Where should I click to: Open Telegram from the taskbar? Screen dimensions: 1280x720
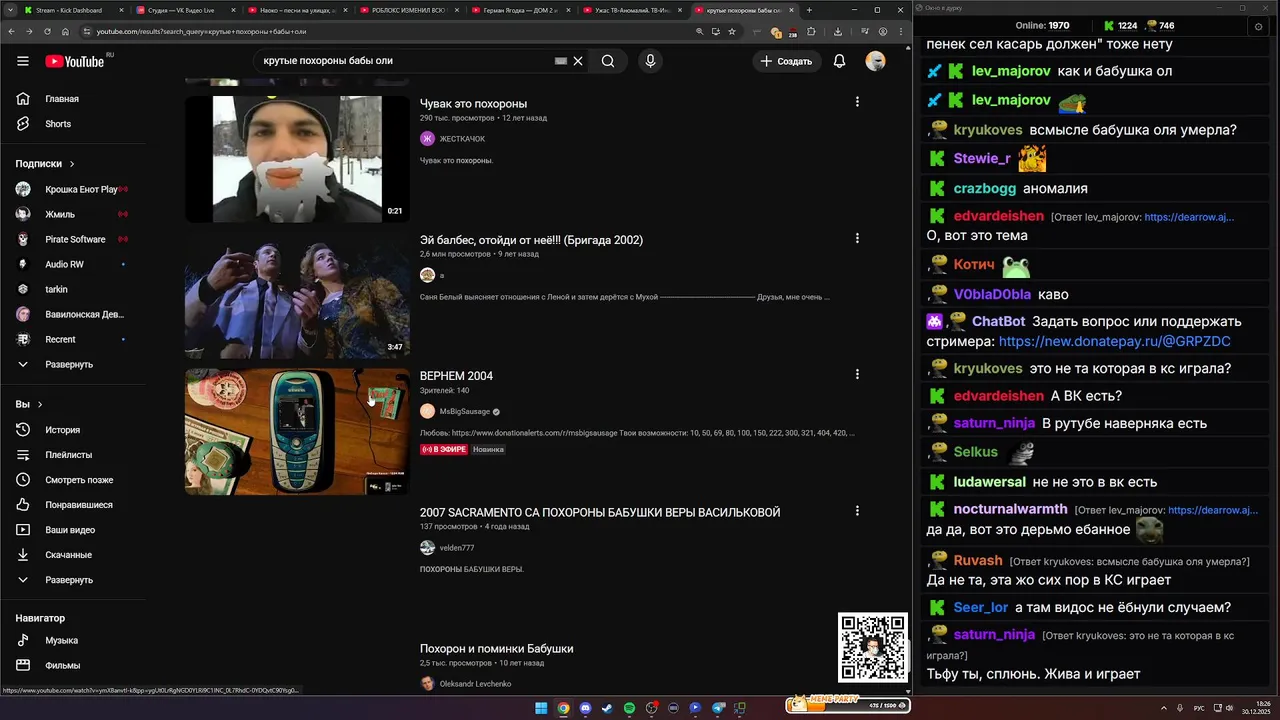coord(717,708)
